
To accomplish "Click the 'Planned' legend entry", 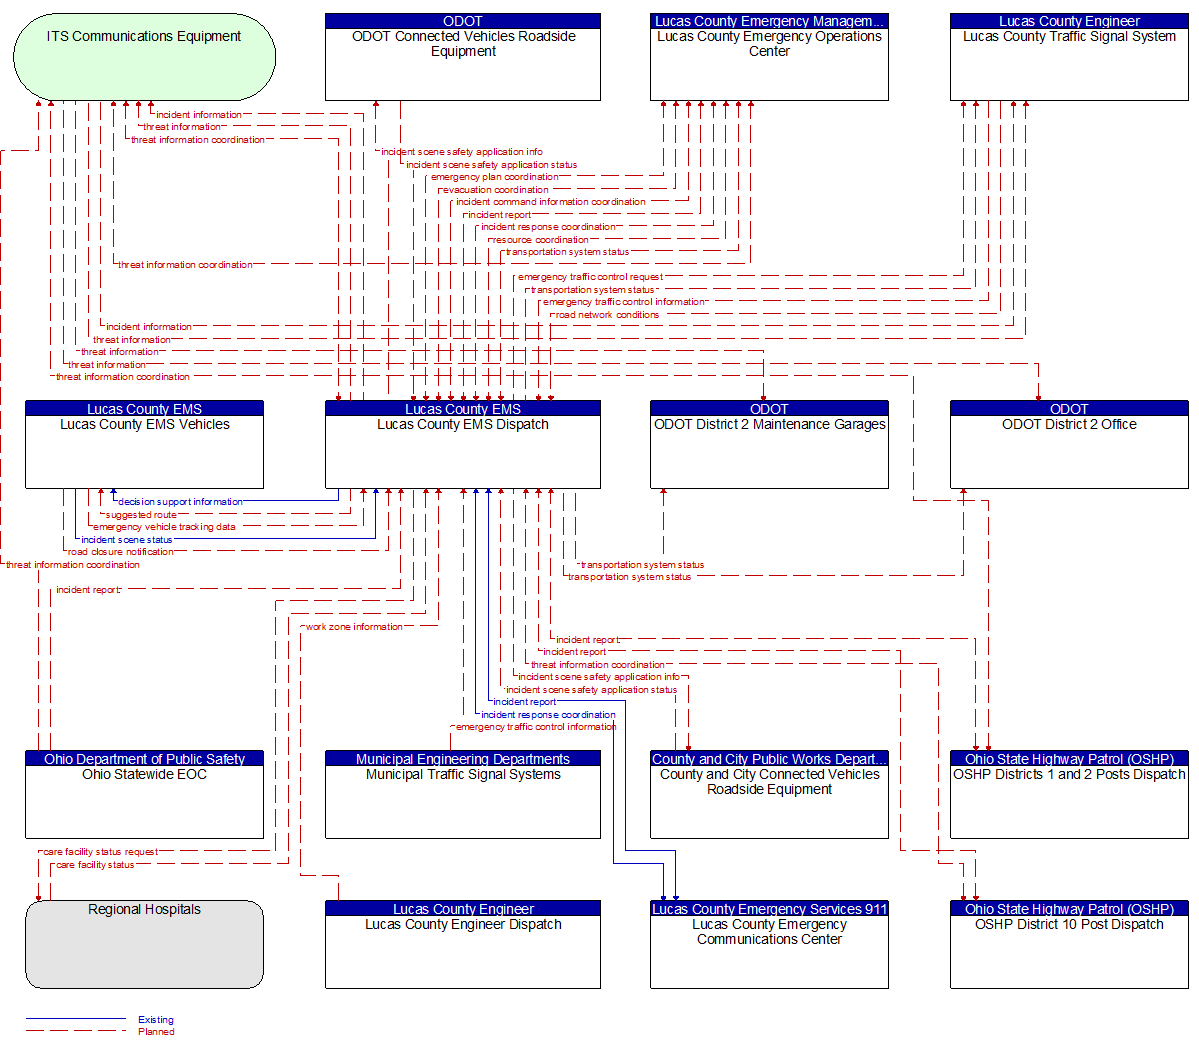I will (156, 1032).
